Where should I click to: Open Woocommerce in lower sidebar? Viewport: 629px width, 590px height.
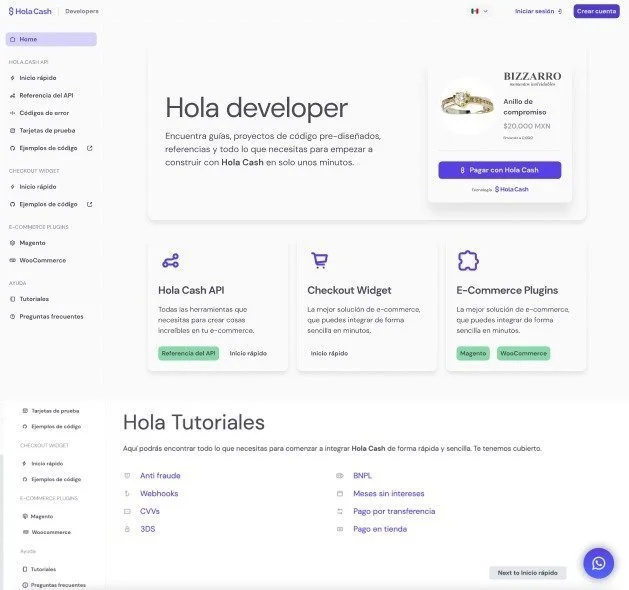[47, 532]
